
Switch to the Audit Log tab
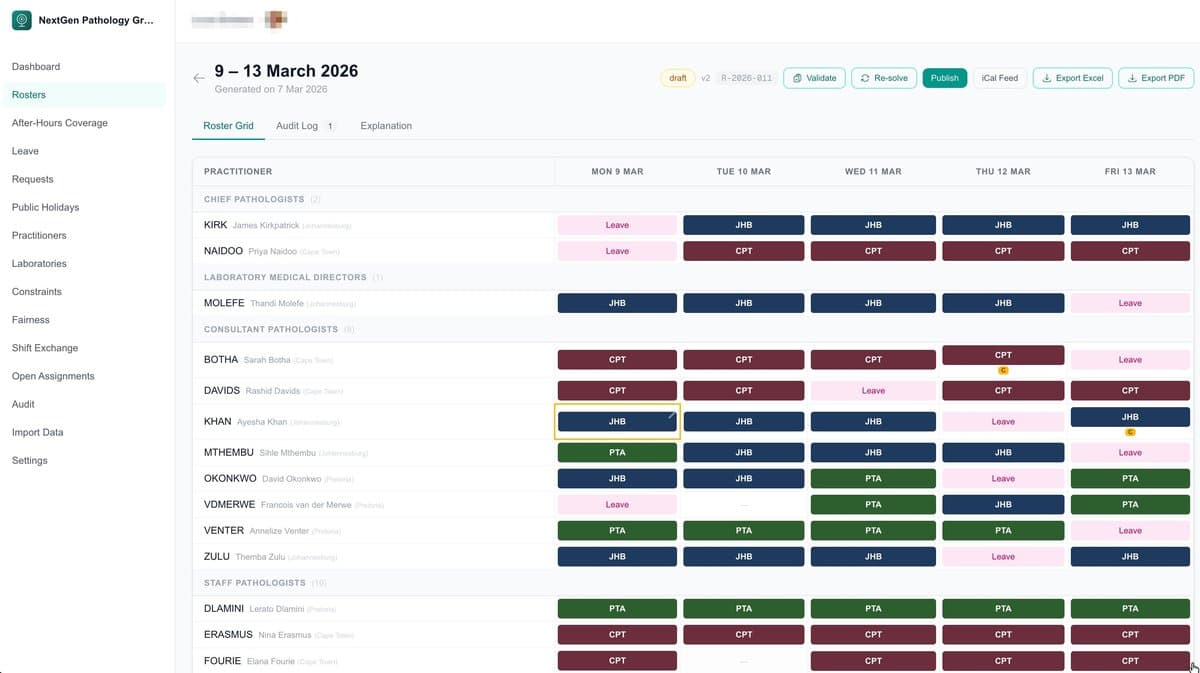(297, 126)
